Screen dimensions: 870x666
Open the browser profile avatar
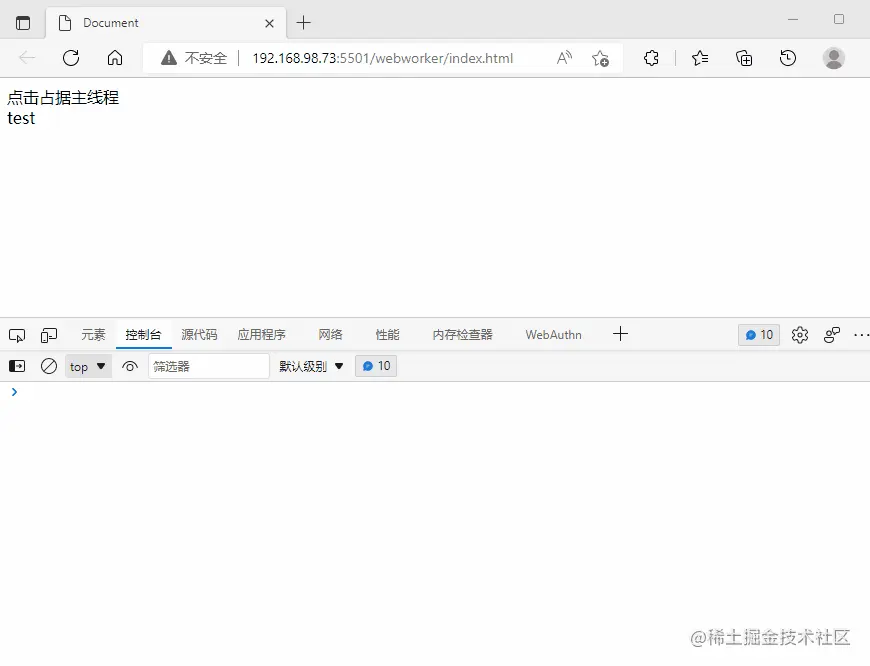(x=834, y=58)
